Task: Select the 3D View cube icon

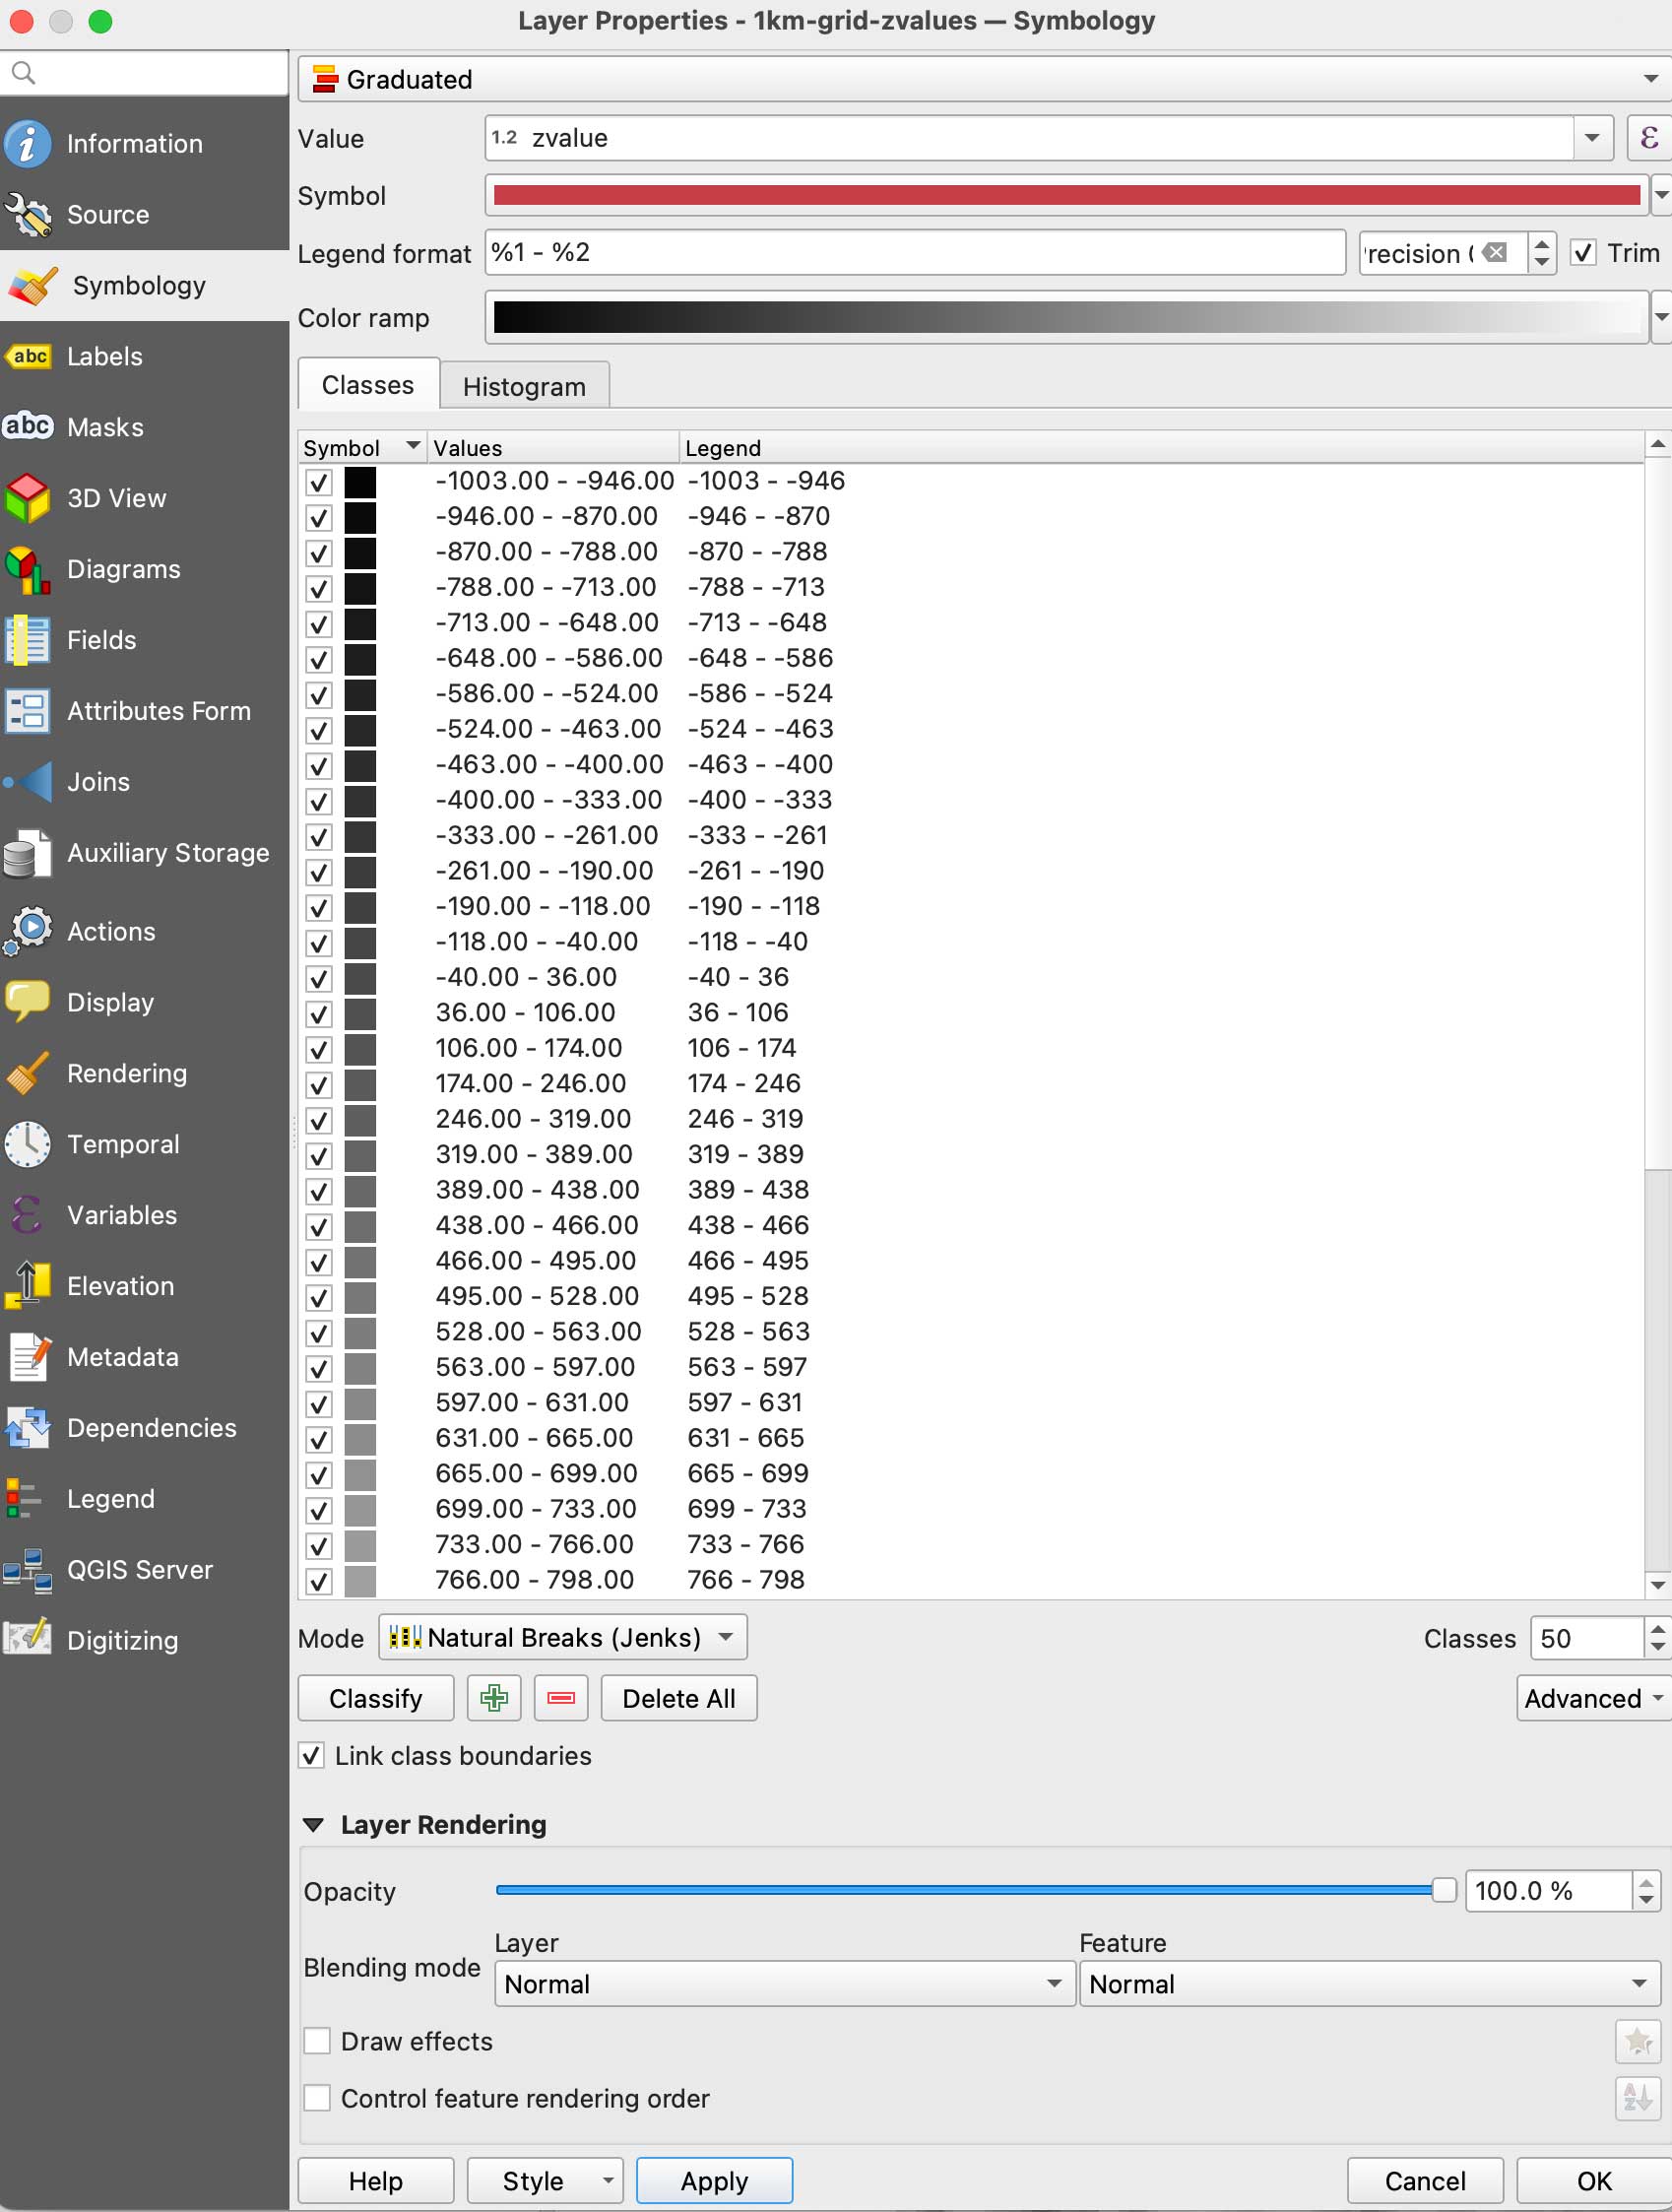Action: (x=28, y=498)
